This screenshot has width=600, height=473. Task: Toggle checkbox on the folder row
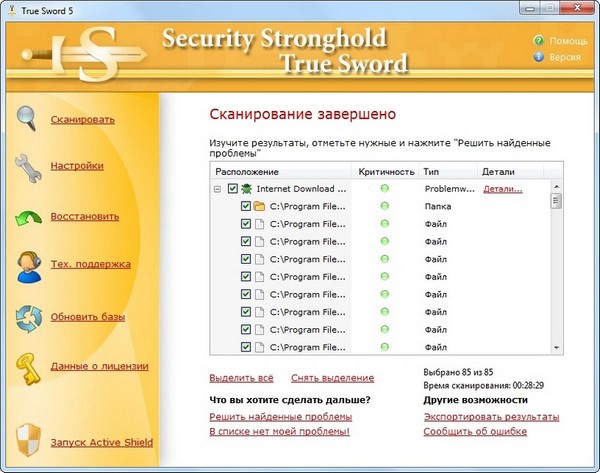pyautogui.click(x=246, y=207)
